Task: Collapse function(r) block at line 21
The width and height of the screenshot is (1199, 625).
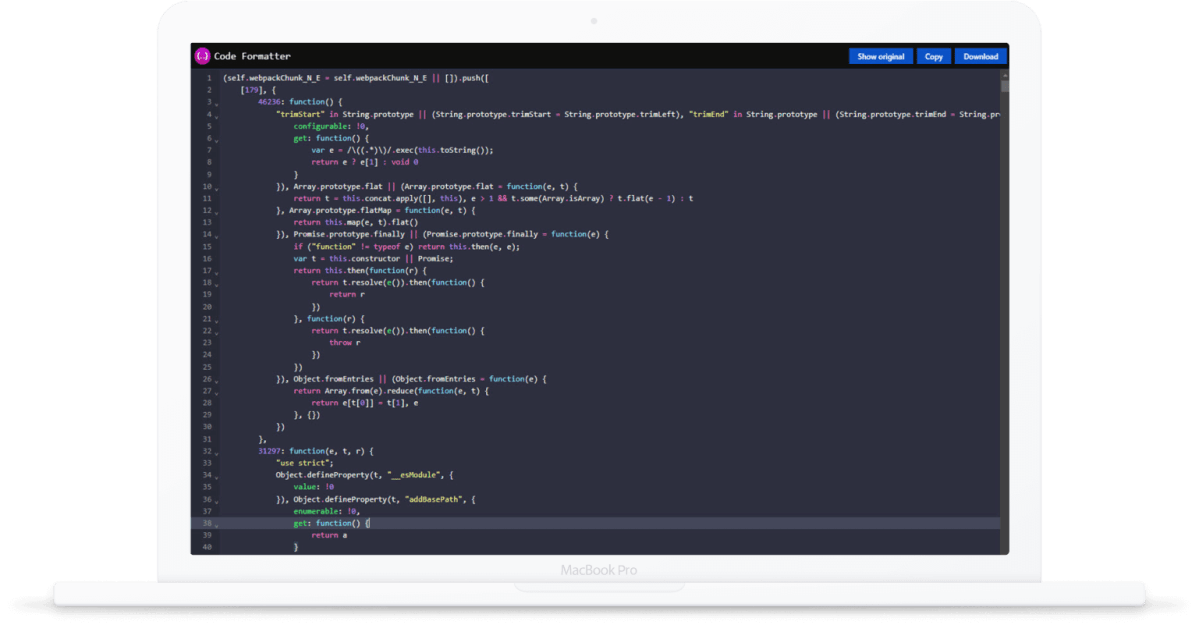Action: tap(216, 321)
